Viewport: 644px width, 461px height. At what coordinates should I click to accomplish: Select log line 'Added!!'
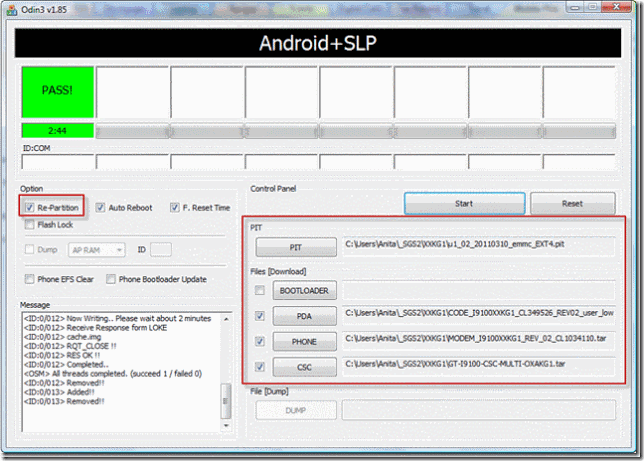click(x=59, y=392)
